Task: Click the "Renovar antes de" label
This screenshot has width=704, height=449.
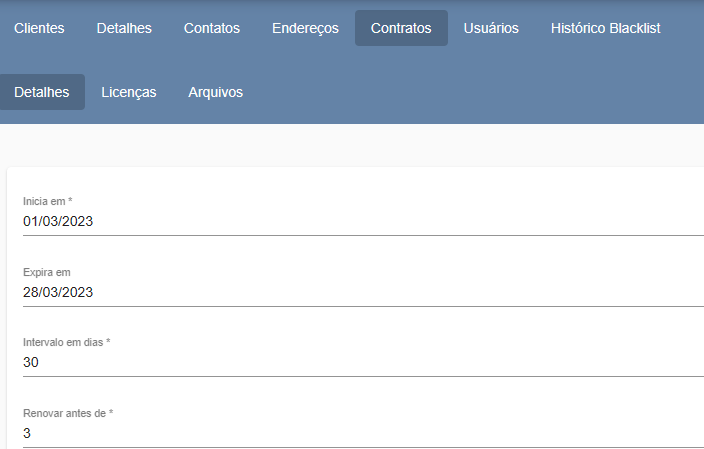Action: point(67,413)
